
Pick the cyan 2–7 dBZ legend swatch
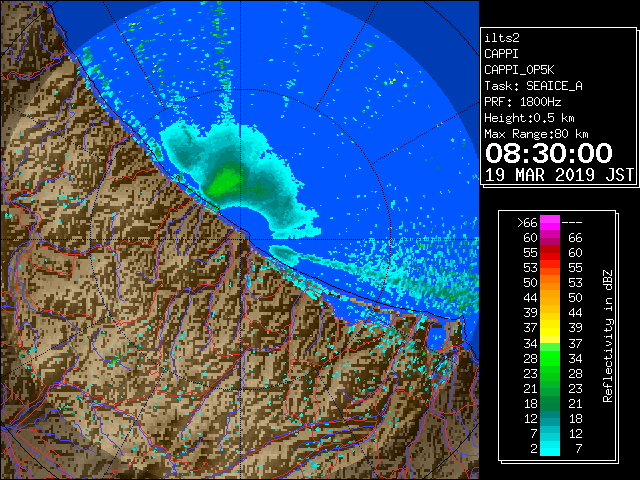550,449
